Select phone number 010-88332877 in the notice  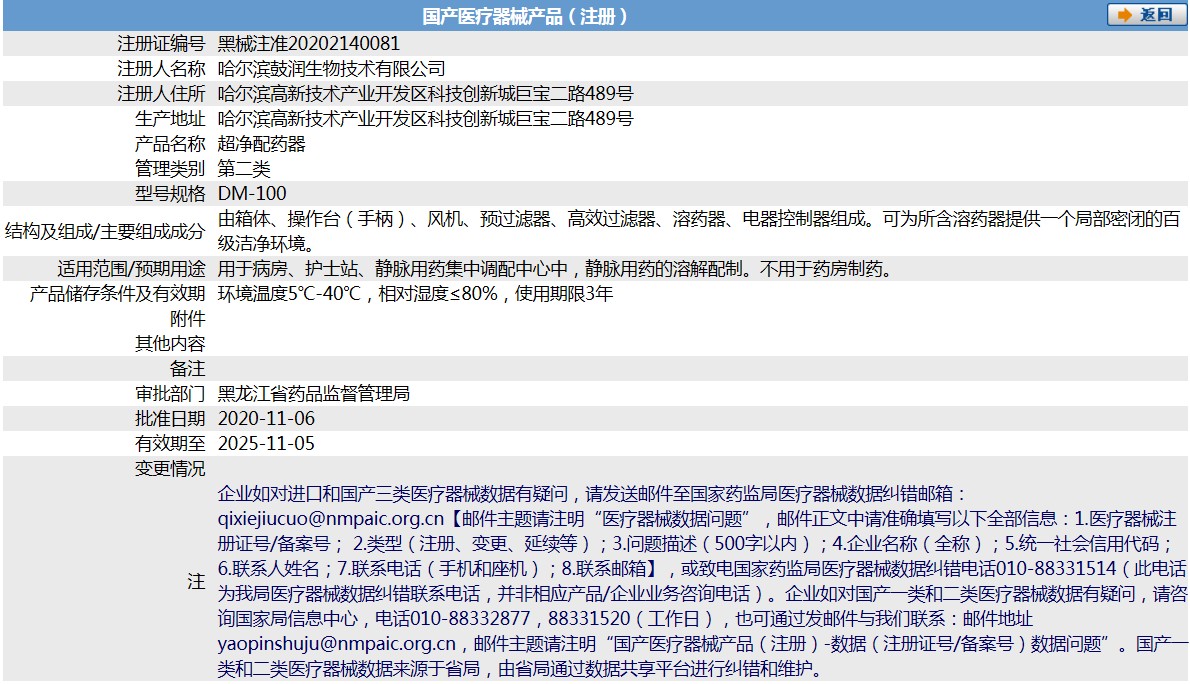pos(471,619)
